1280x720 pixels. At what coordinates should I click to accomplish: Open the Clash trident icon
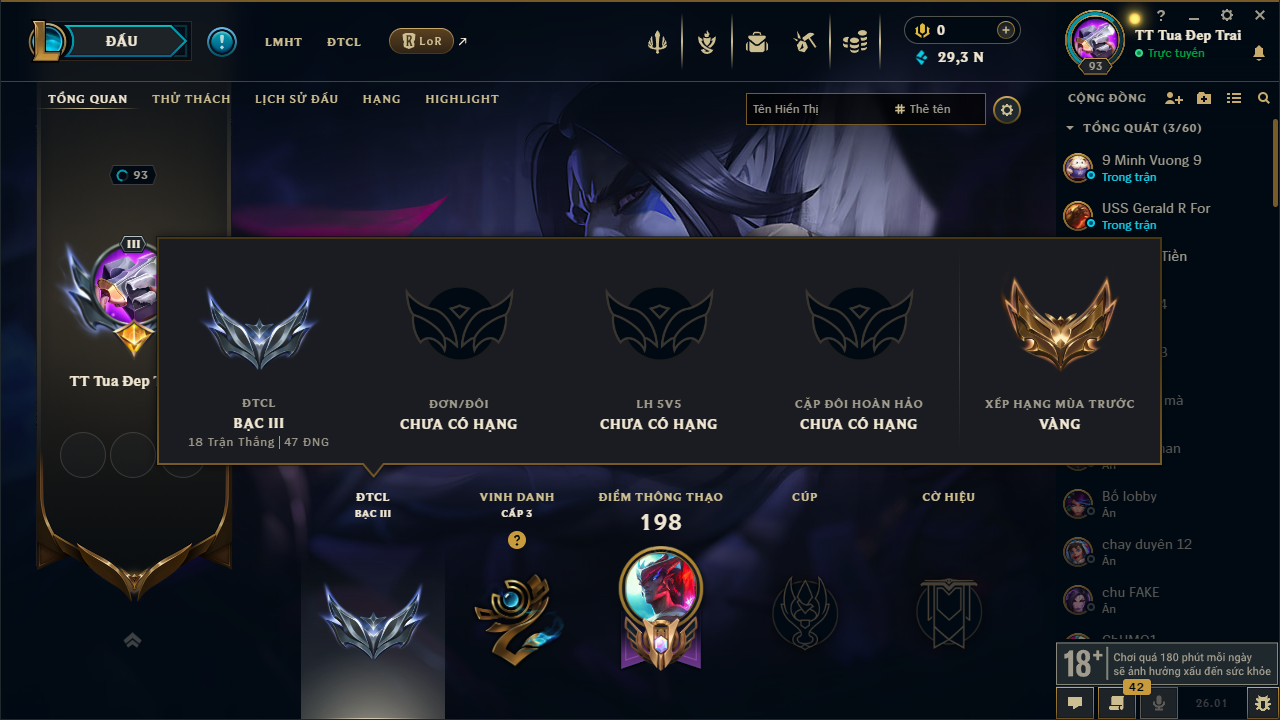point(657,42)
